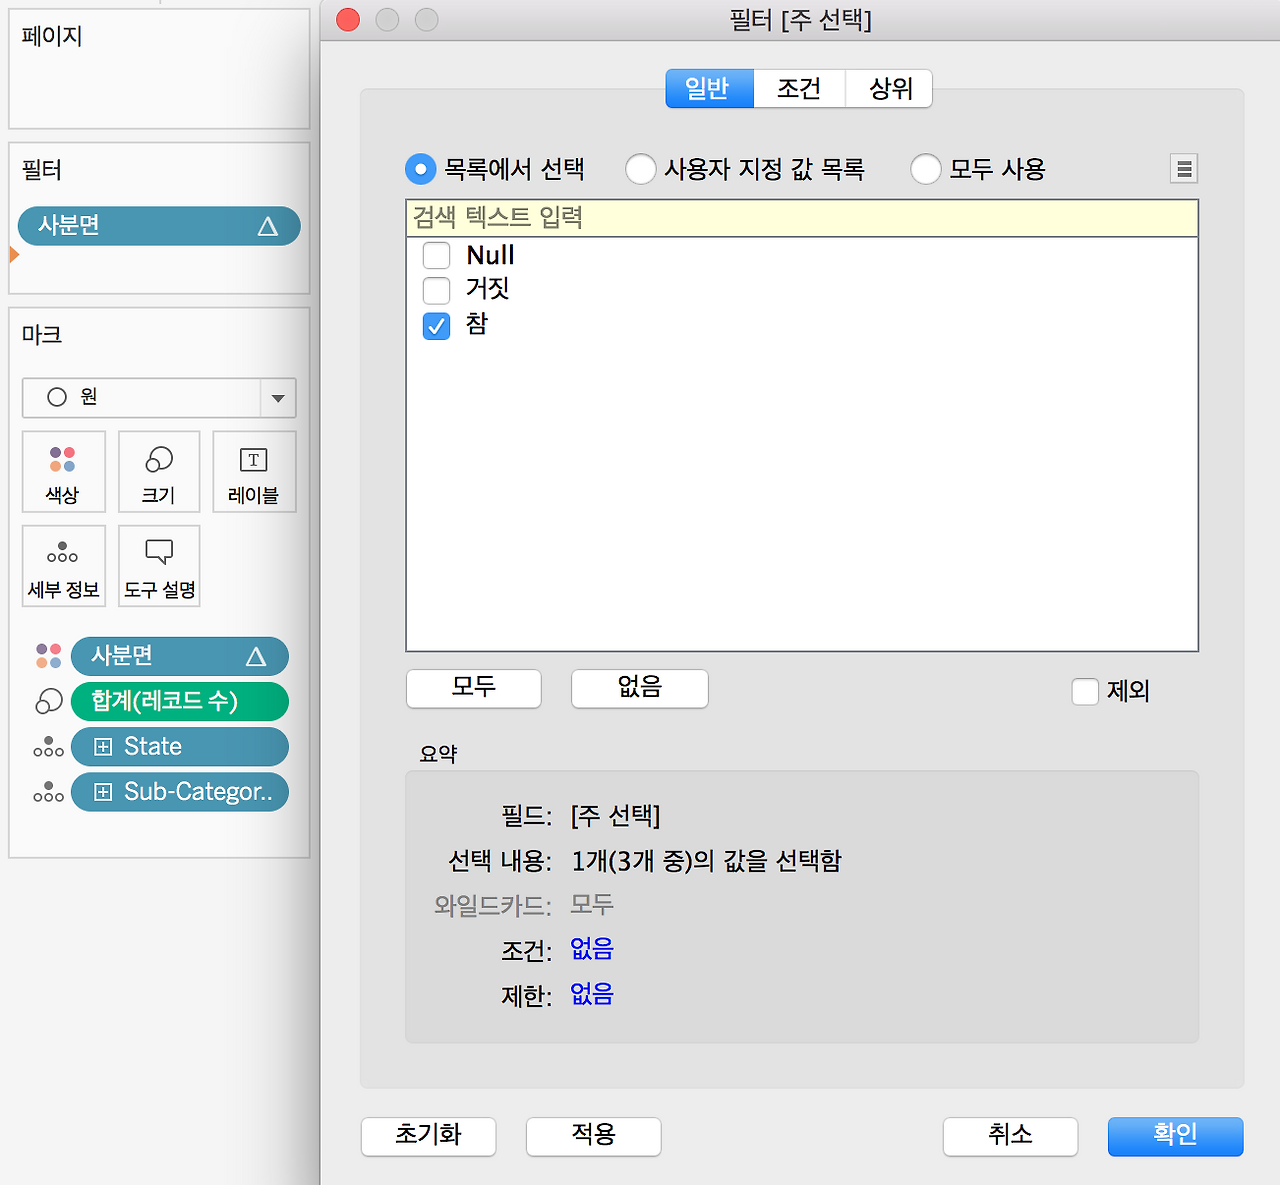Open the mark type dropdown showing 원

tap(159, 397)
